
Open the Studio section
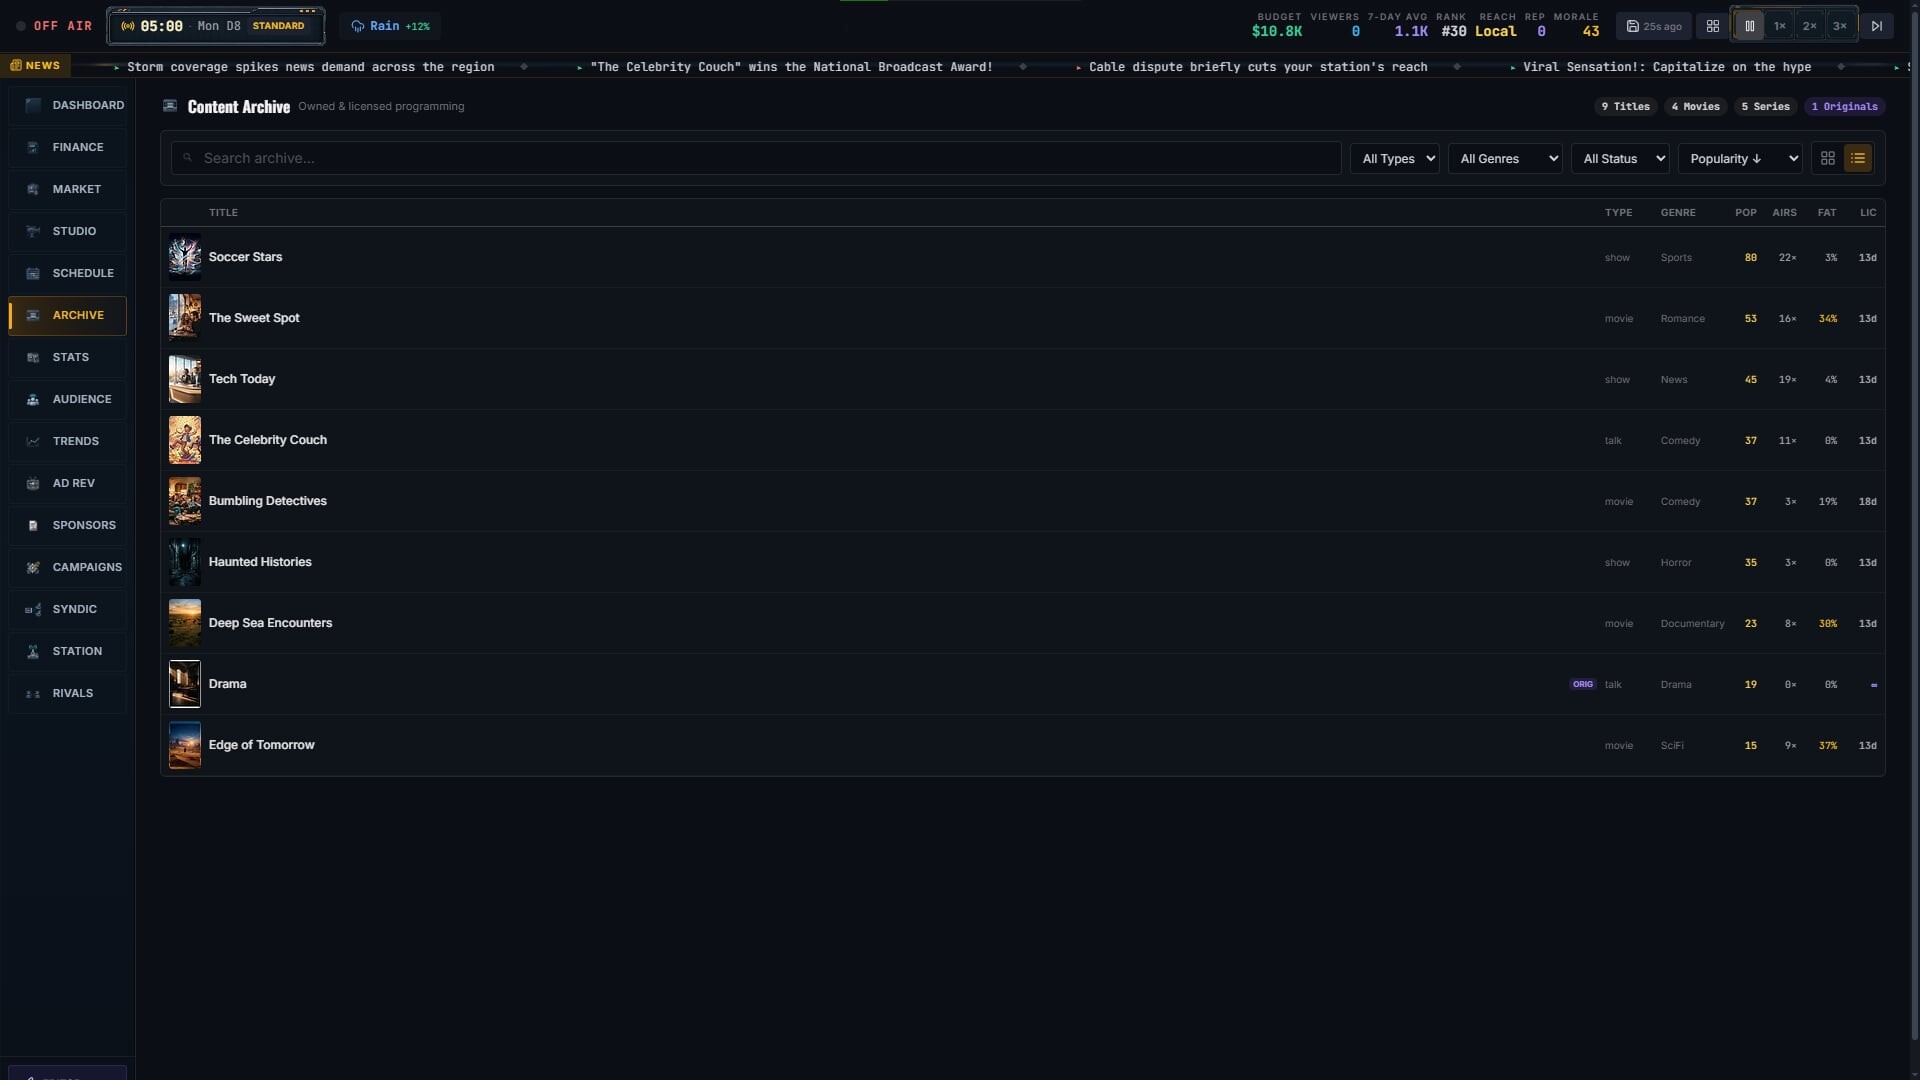point(68,231)
